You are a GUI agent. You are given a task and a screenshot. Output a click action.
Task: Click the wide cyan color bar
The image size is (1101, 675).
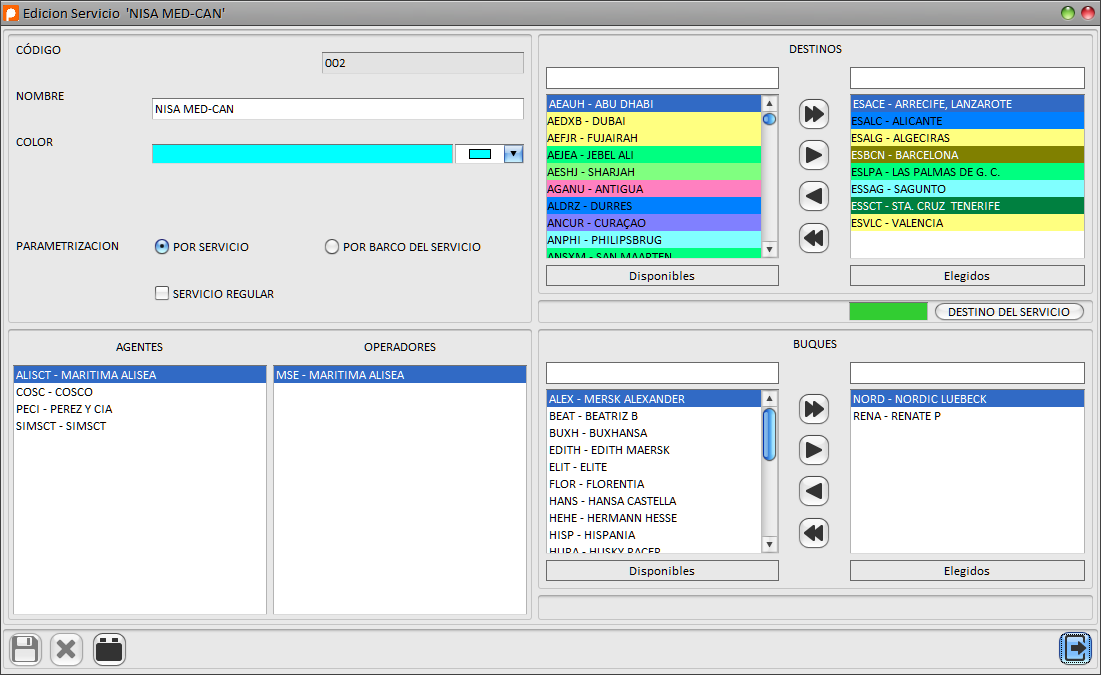302,154
